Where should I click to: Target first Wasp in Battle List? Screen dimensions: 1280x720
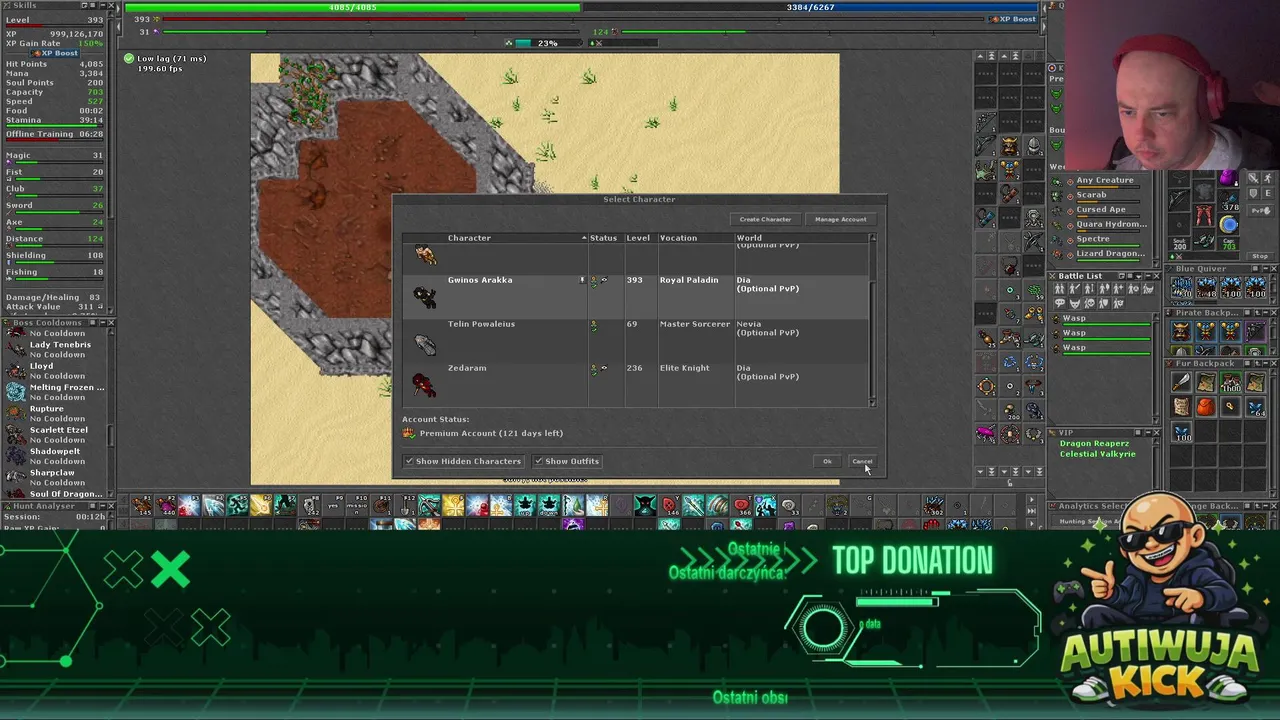[1100, 319]
